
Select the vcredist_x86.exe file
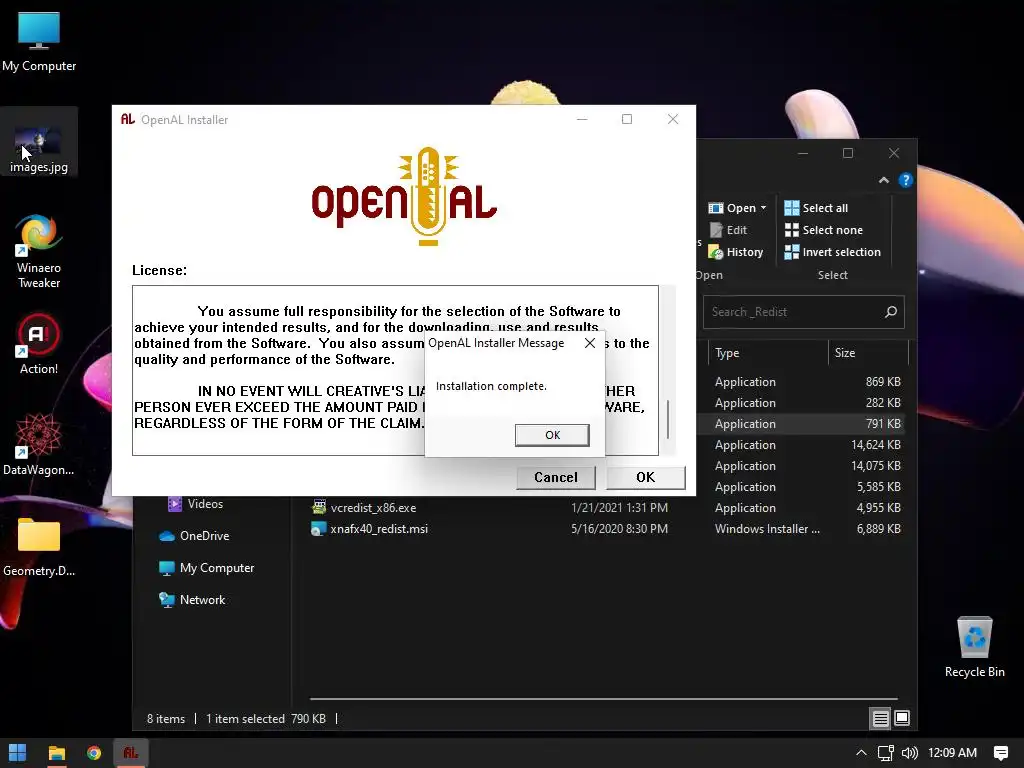(x=373, y=507)
